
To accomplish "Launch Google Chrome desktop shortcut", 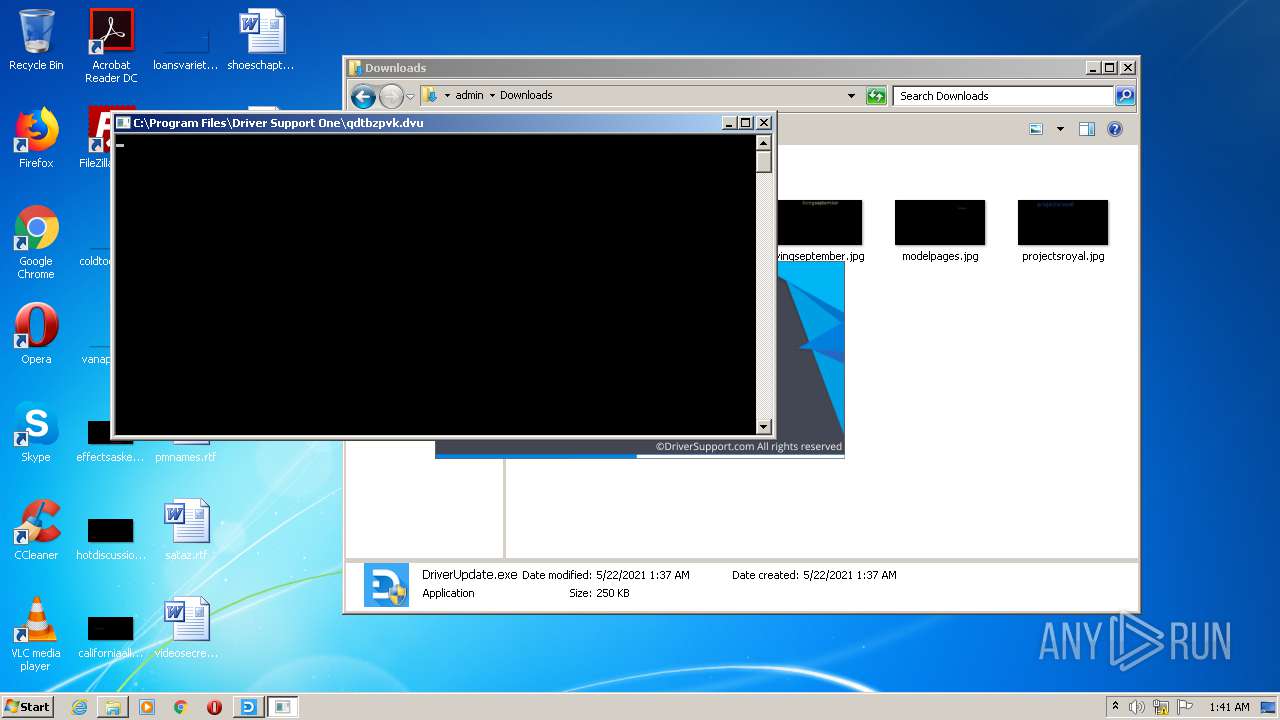I will (x=36, y=242).
